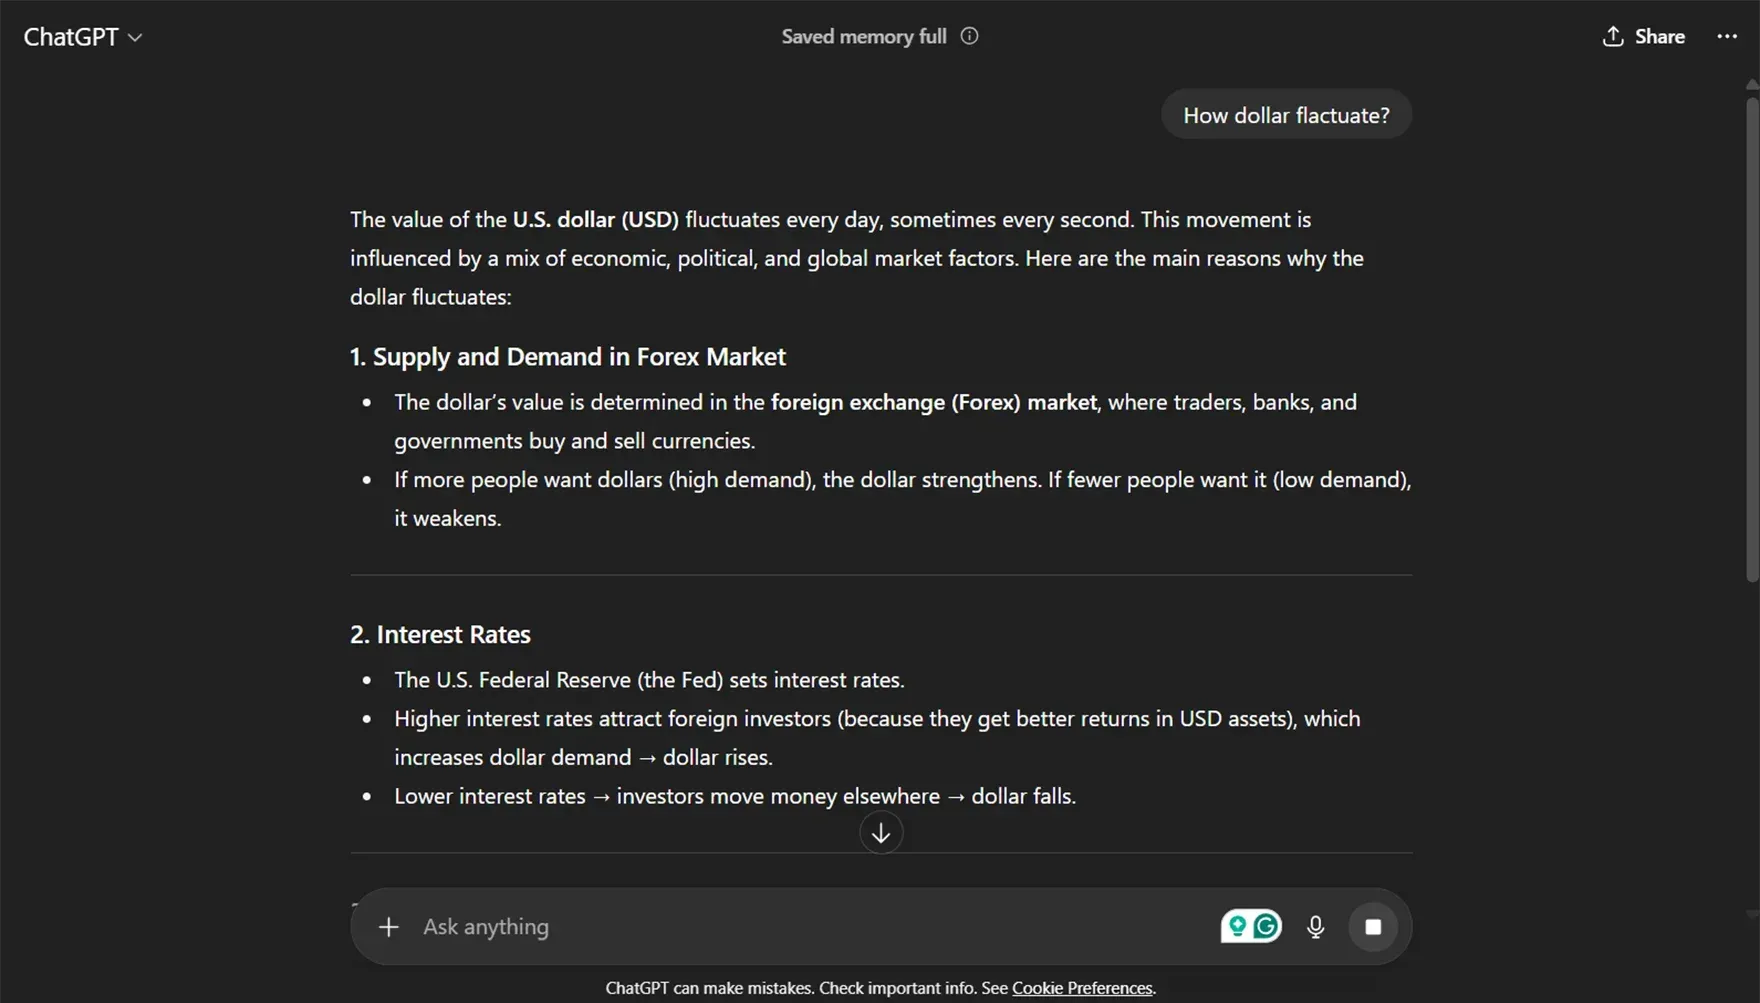Image resolution: width=1760 pixels, height=1003 pixels.
Task: Click the green Grammarly G icon
Action: click(1266, 927)
